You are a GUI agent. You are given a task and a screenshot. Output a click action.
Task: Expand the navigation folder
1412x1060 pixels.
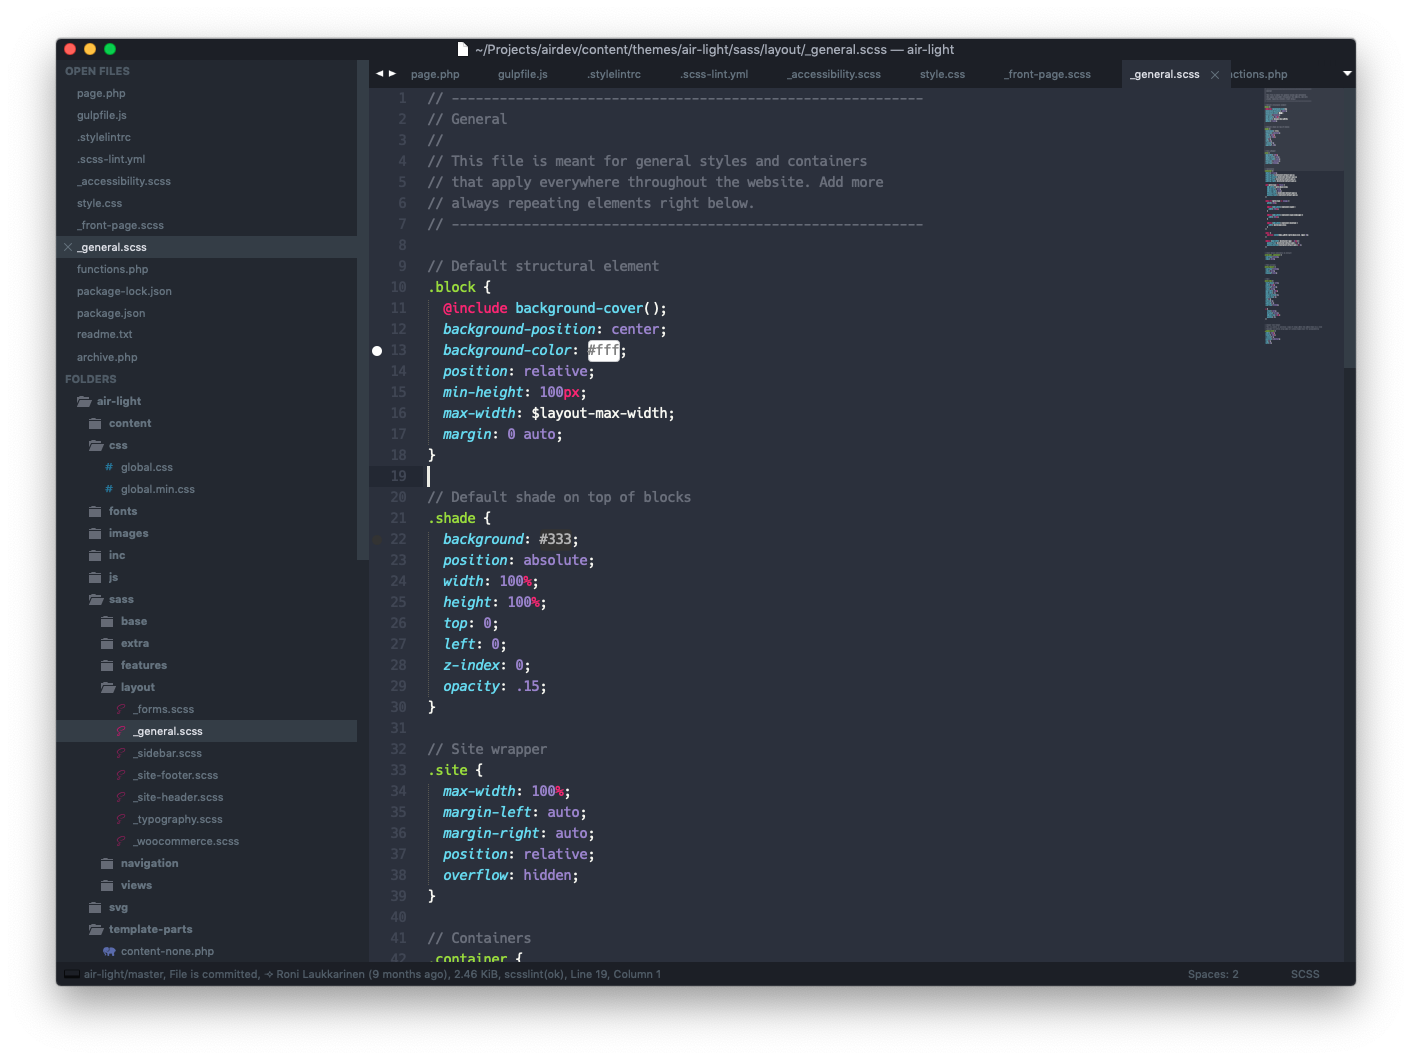(107, 863)
